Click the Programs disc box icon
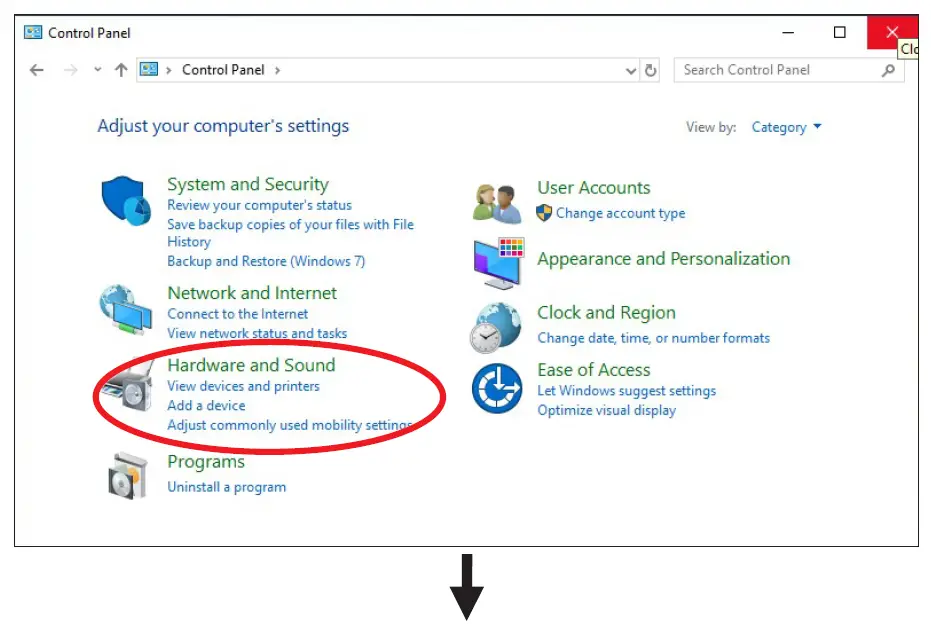This screenshot has height=624, width=931. 127,475
